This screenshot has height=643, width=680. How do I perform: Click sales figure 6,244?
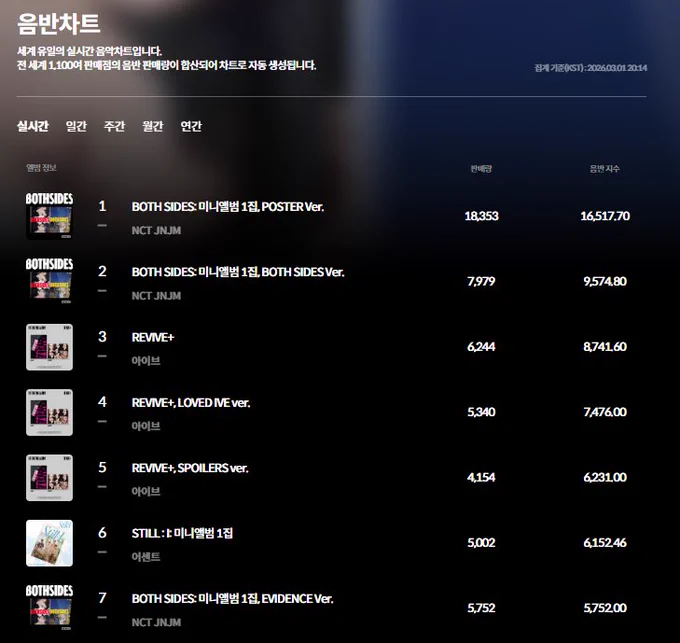click(x=481, y=347)
